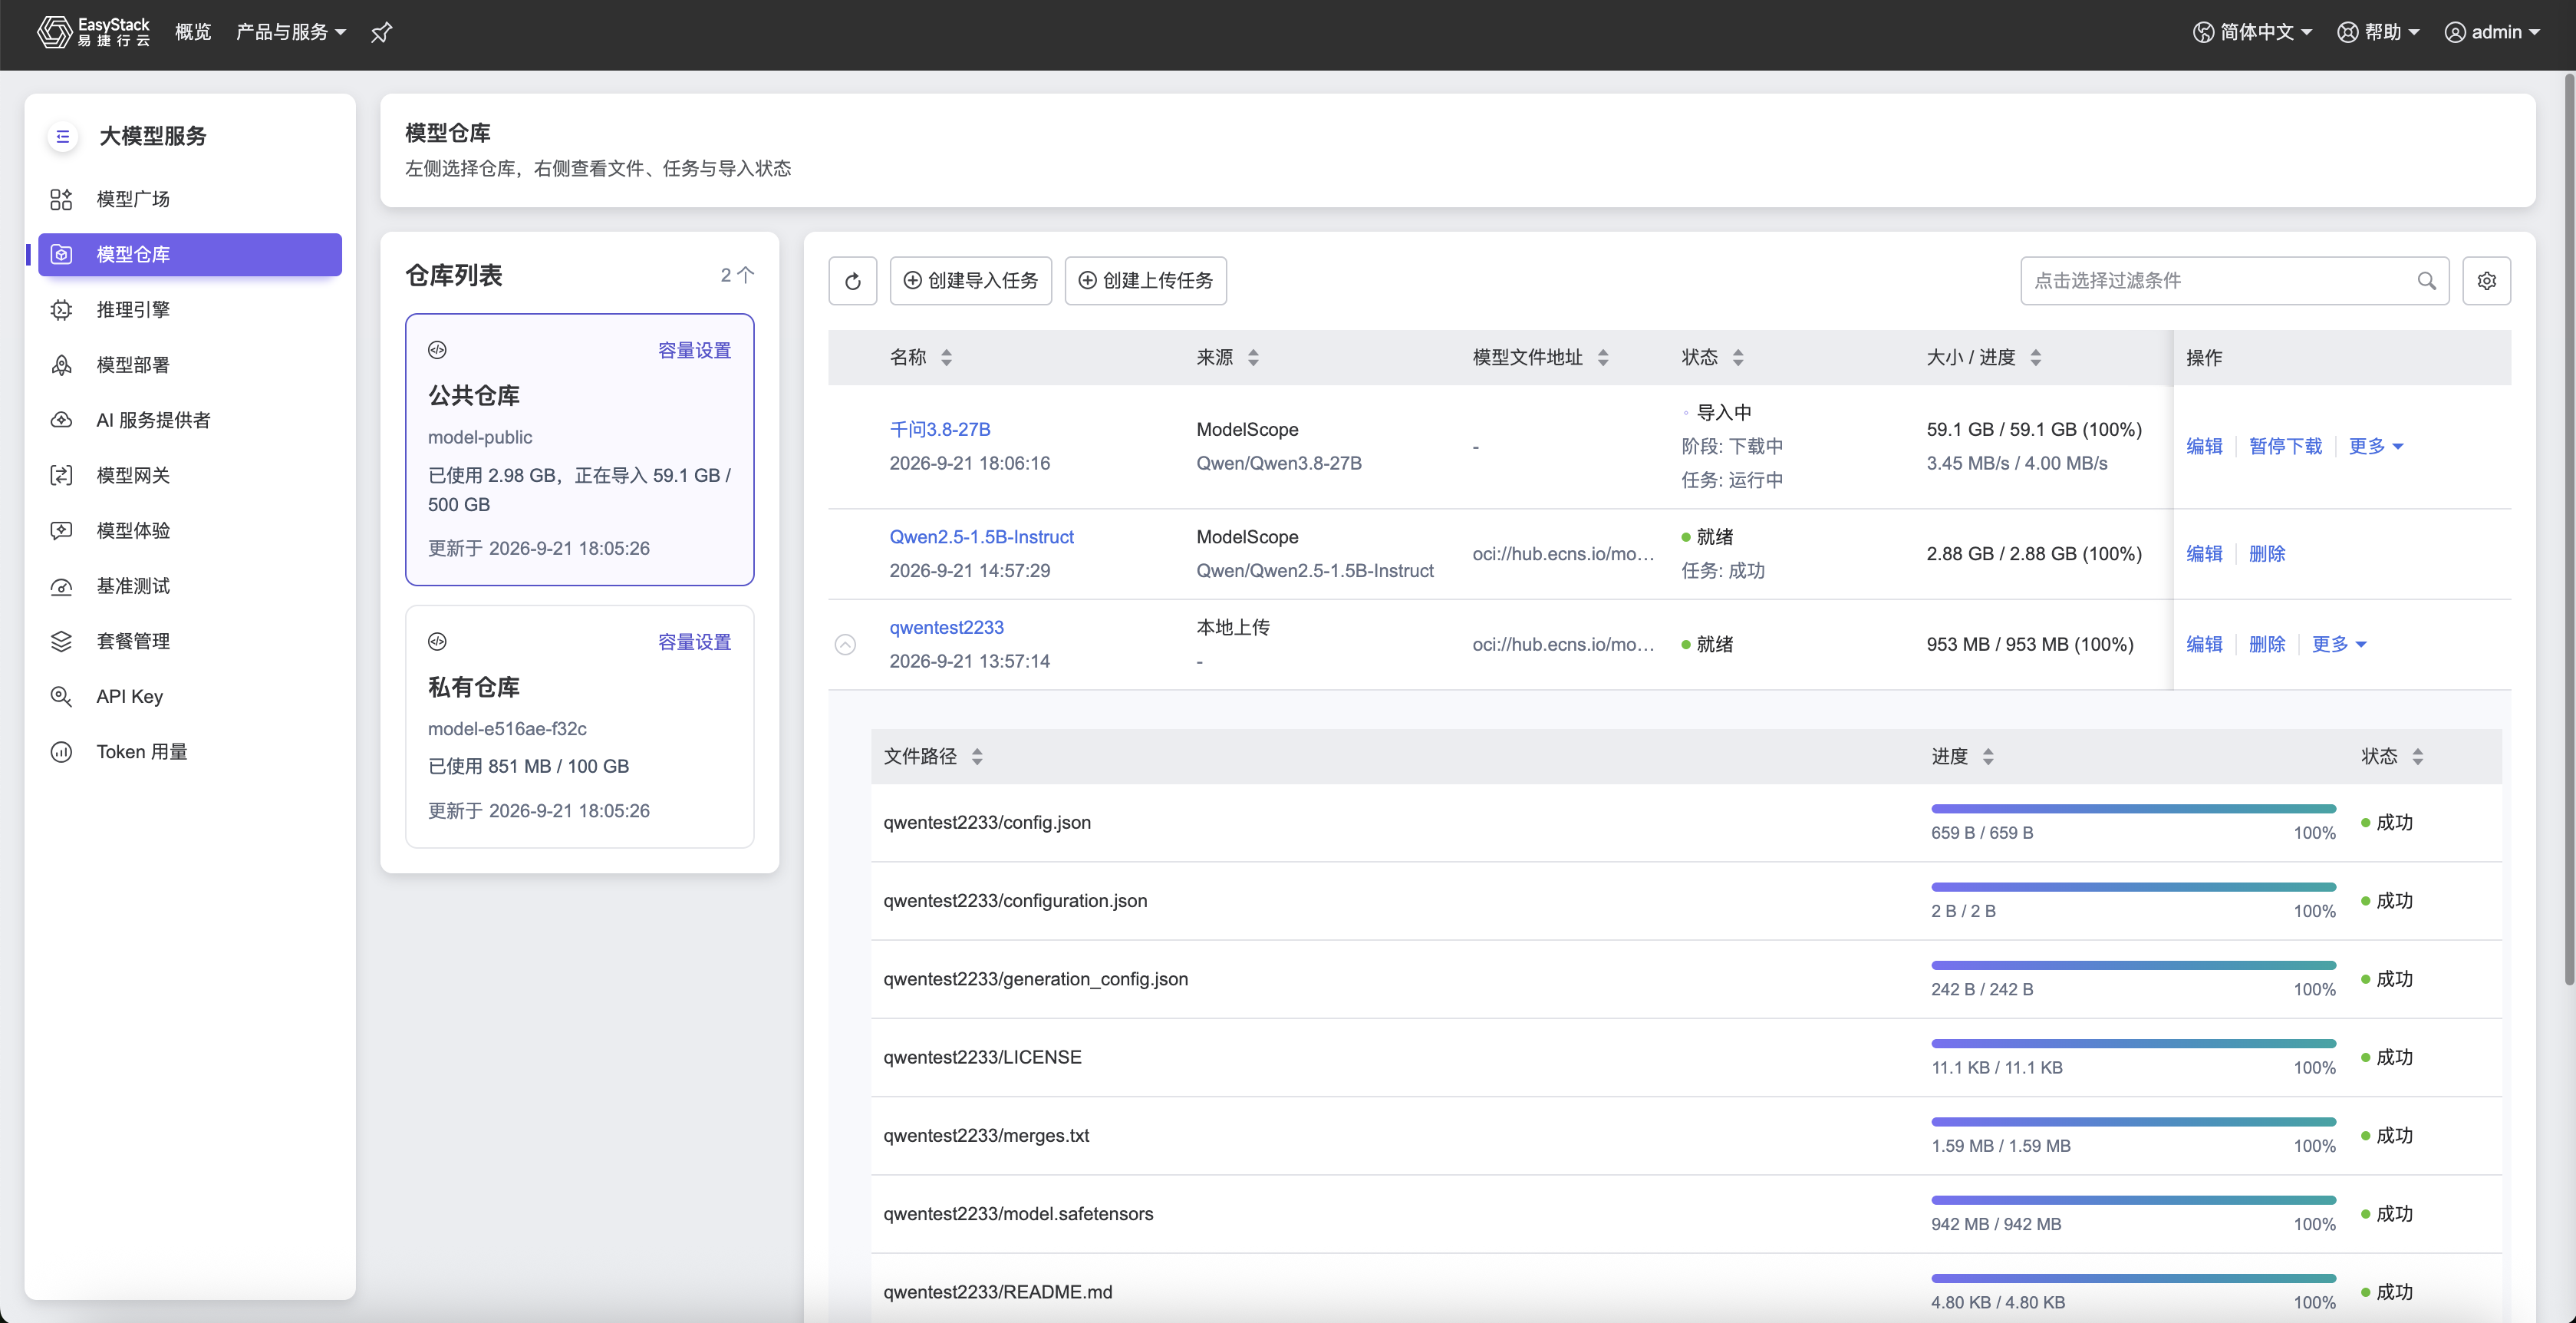Screen dimensions: 2576x1323
Task: Open the 产品与服务 dropdown menu
Action: coord(291,33)
